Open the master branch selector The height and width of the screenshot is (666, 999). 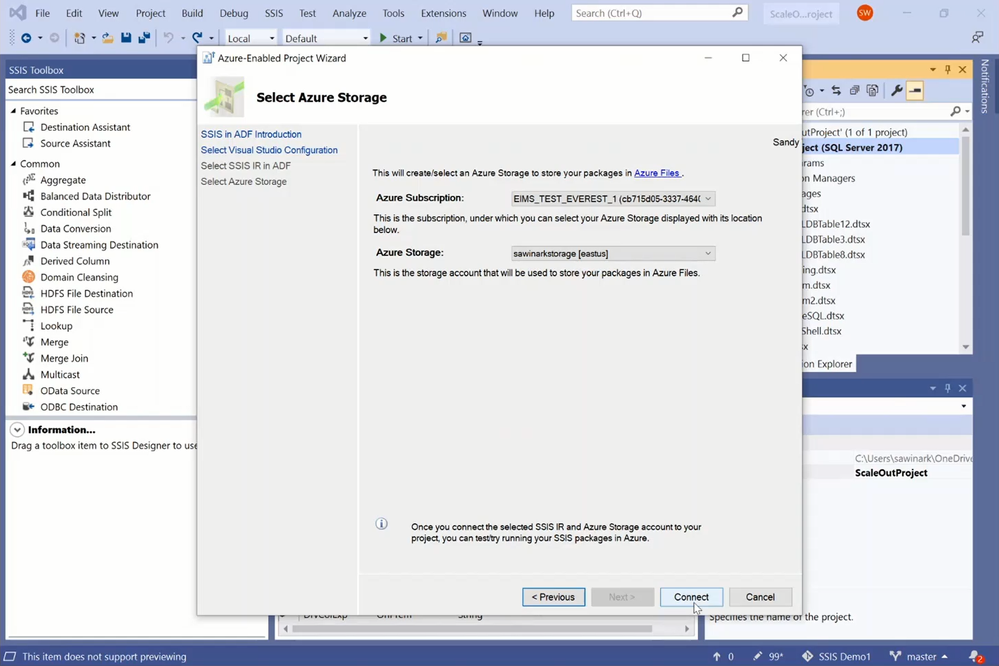[x=919, y=656]
